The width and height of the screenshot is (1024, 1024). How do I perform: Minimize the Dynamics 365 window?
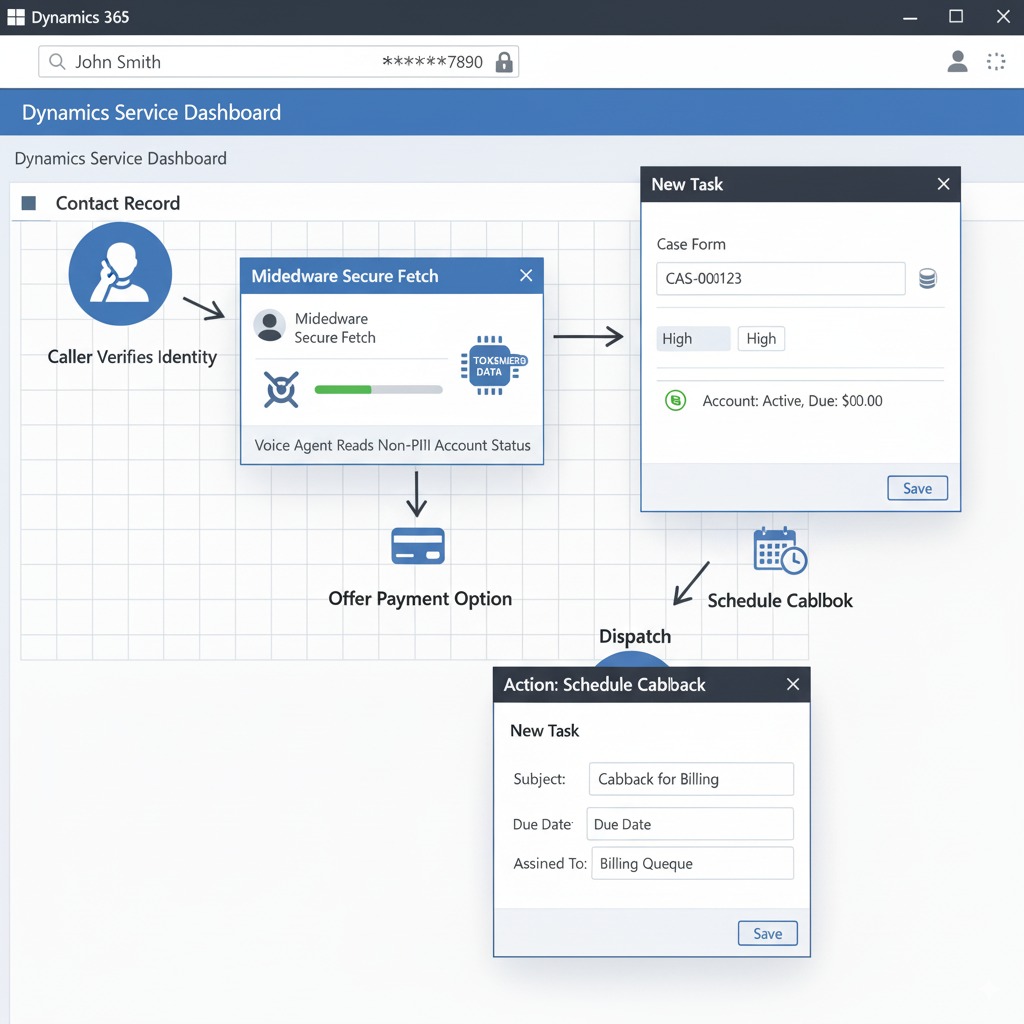[x=910, y=18]
